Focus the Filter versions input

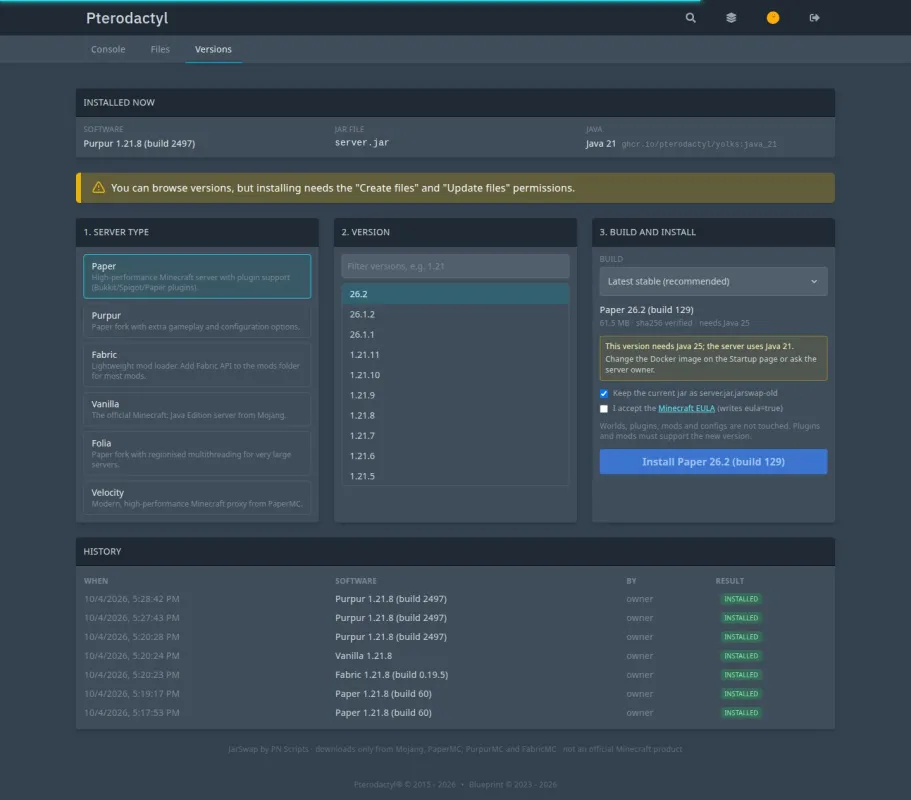[x=455, y=266]
